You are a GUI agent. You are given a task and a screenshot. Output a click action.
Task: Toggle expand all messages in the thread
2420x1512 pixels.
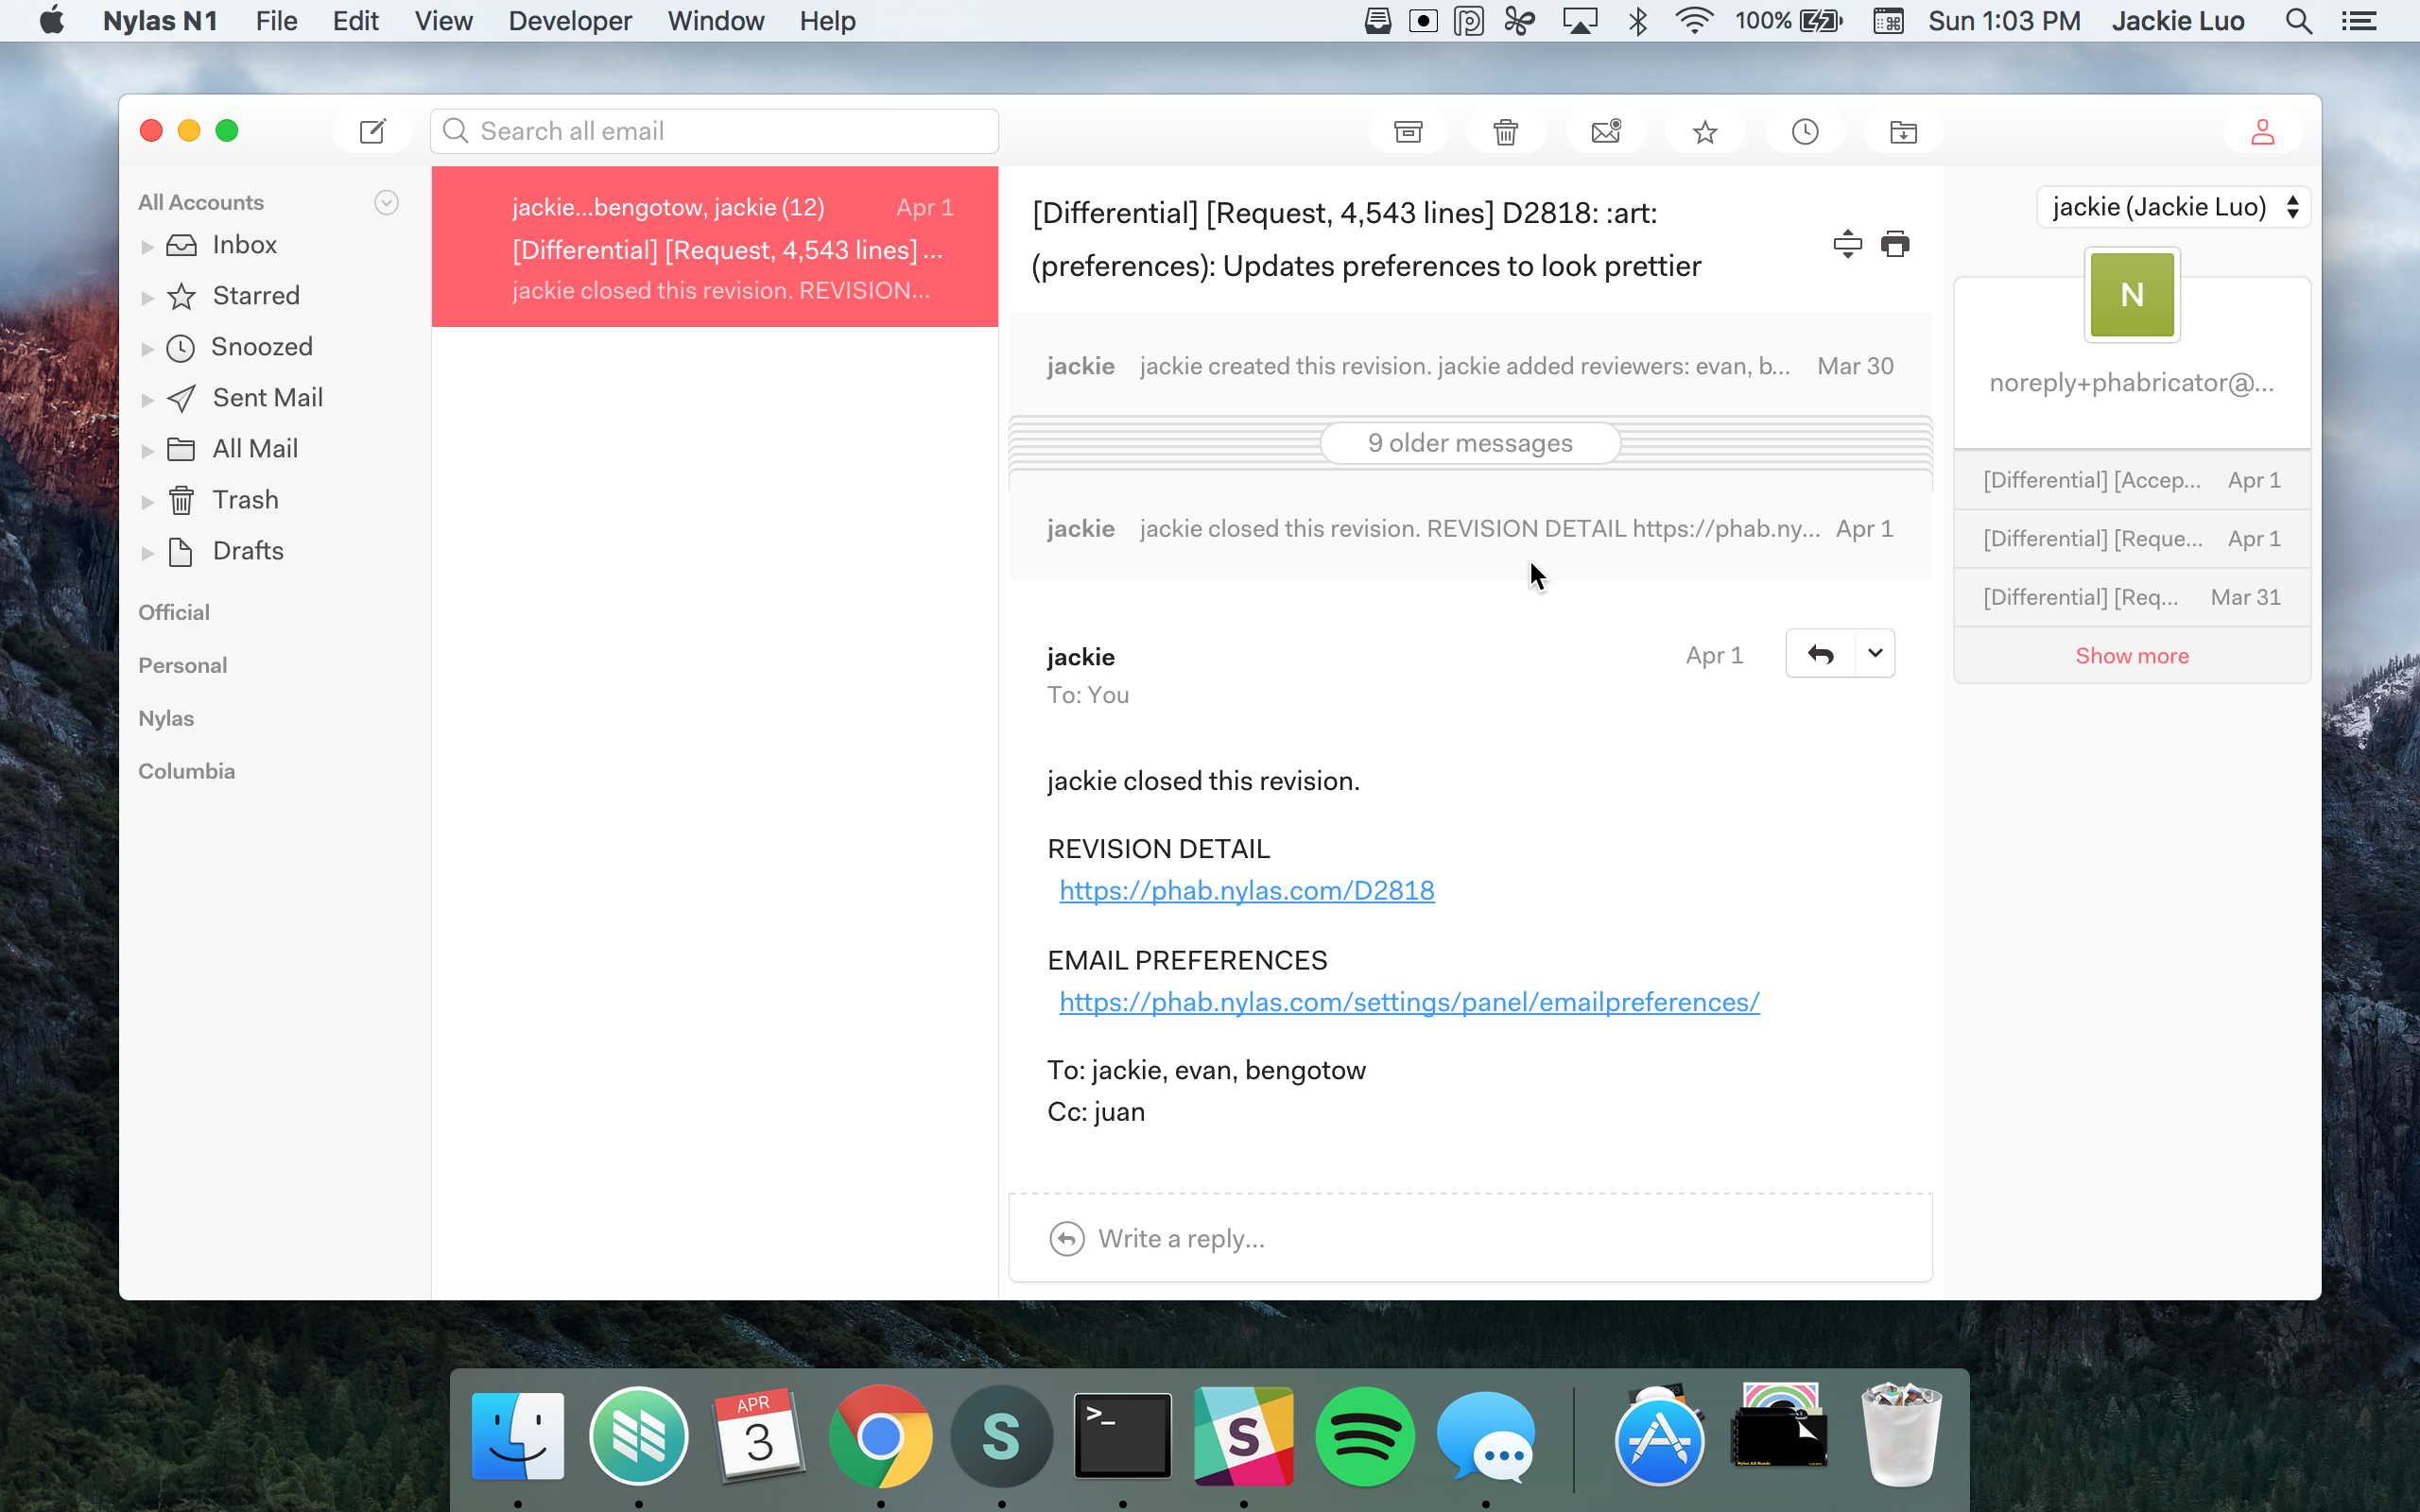tap(1847, 244)
